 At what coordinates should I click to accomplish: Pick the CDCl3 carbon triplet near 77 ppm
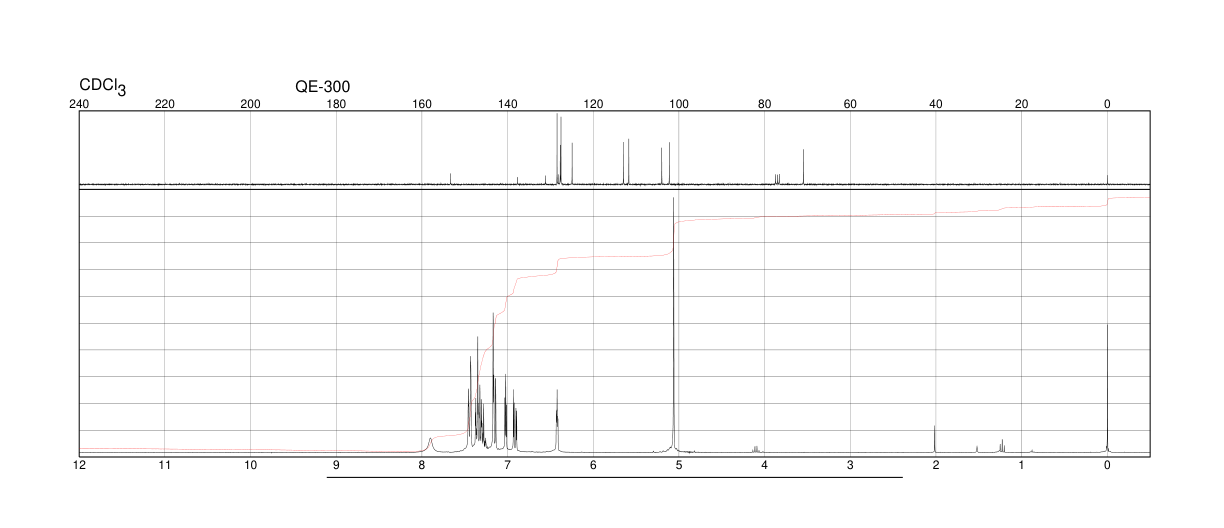pos(777,179)
